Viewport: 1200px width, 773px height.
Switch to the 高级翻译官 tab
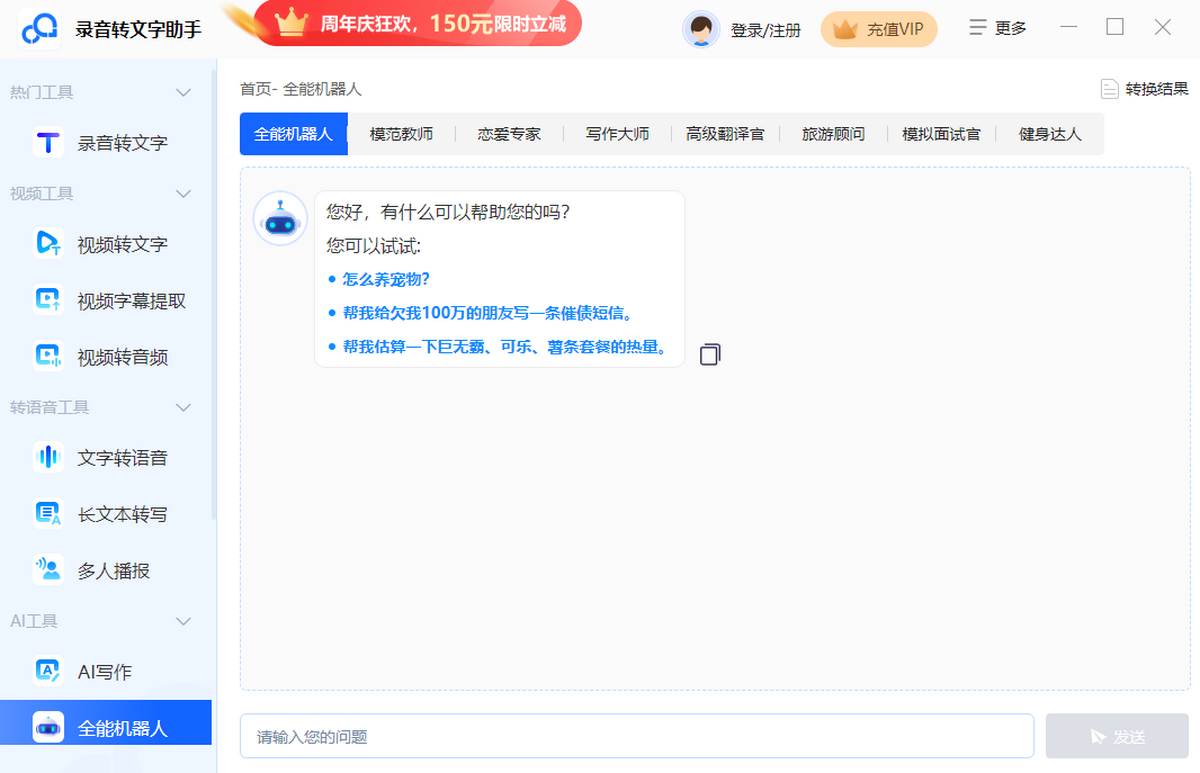[725, 133]
